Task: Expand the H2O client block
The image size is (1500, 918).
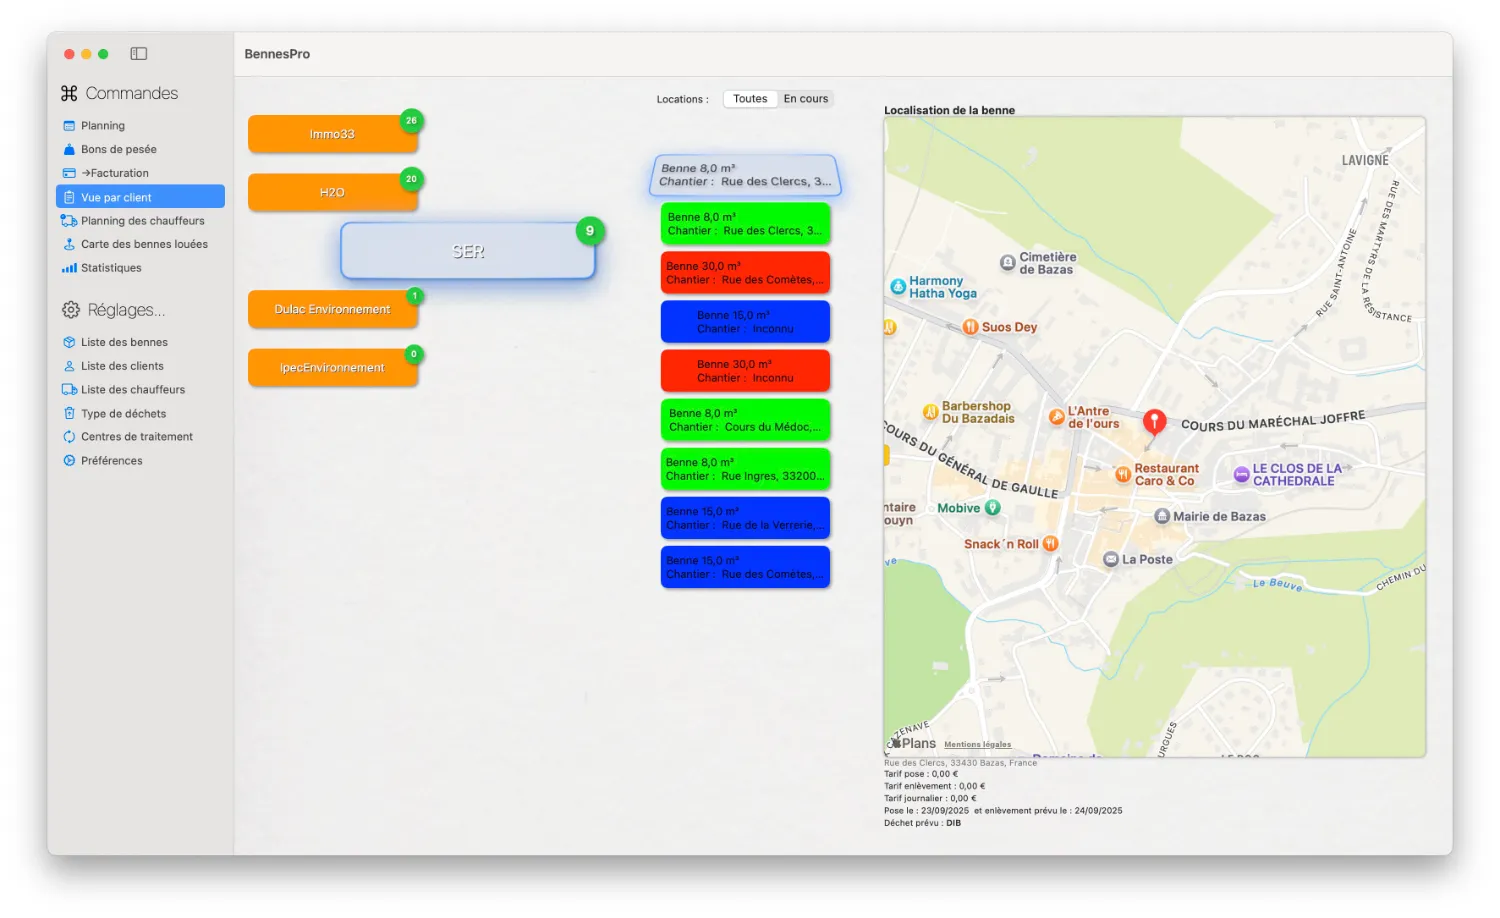Action: tap(333, 191)
